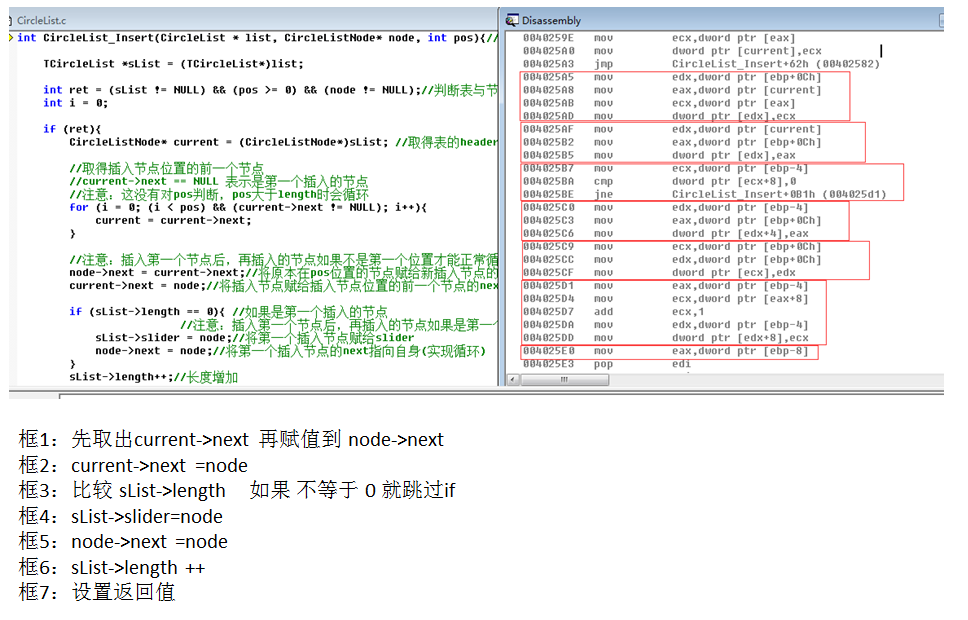Click the 'node->next = current->next;' line
This screenshot has width=968, height=620.
[283, 272]
